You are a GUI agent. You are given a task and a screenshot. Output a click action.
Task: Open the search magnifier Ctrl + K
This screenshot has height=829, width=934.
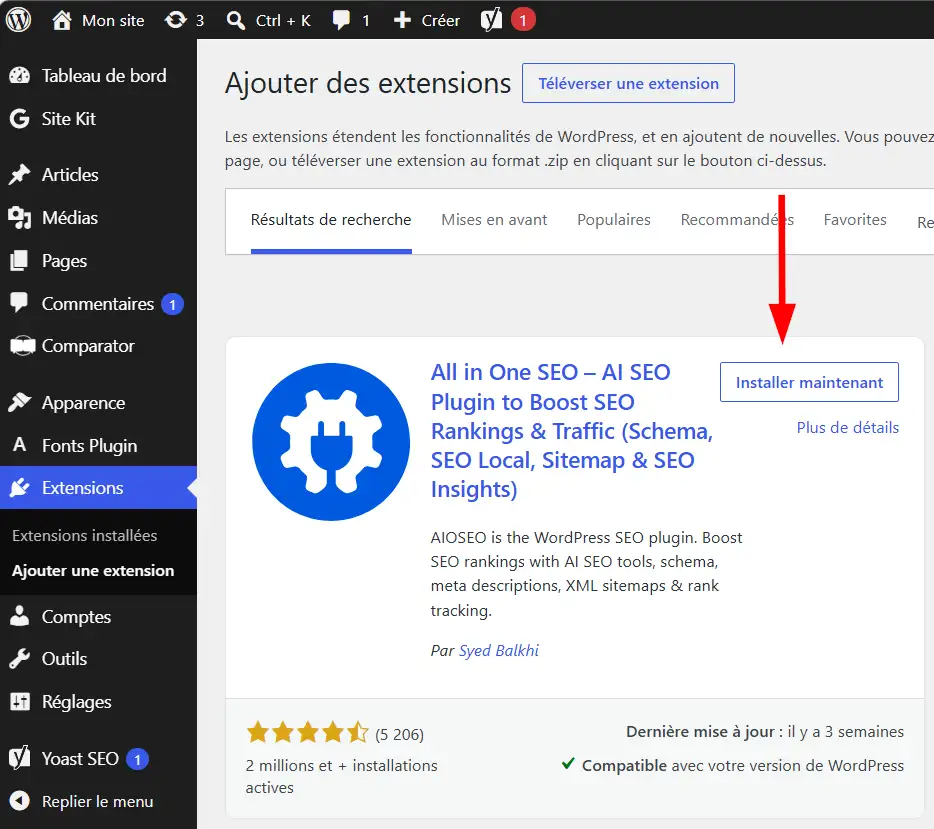click(236, 20)
